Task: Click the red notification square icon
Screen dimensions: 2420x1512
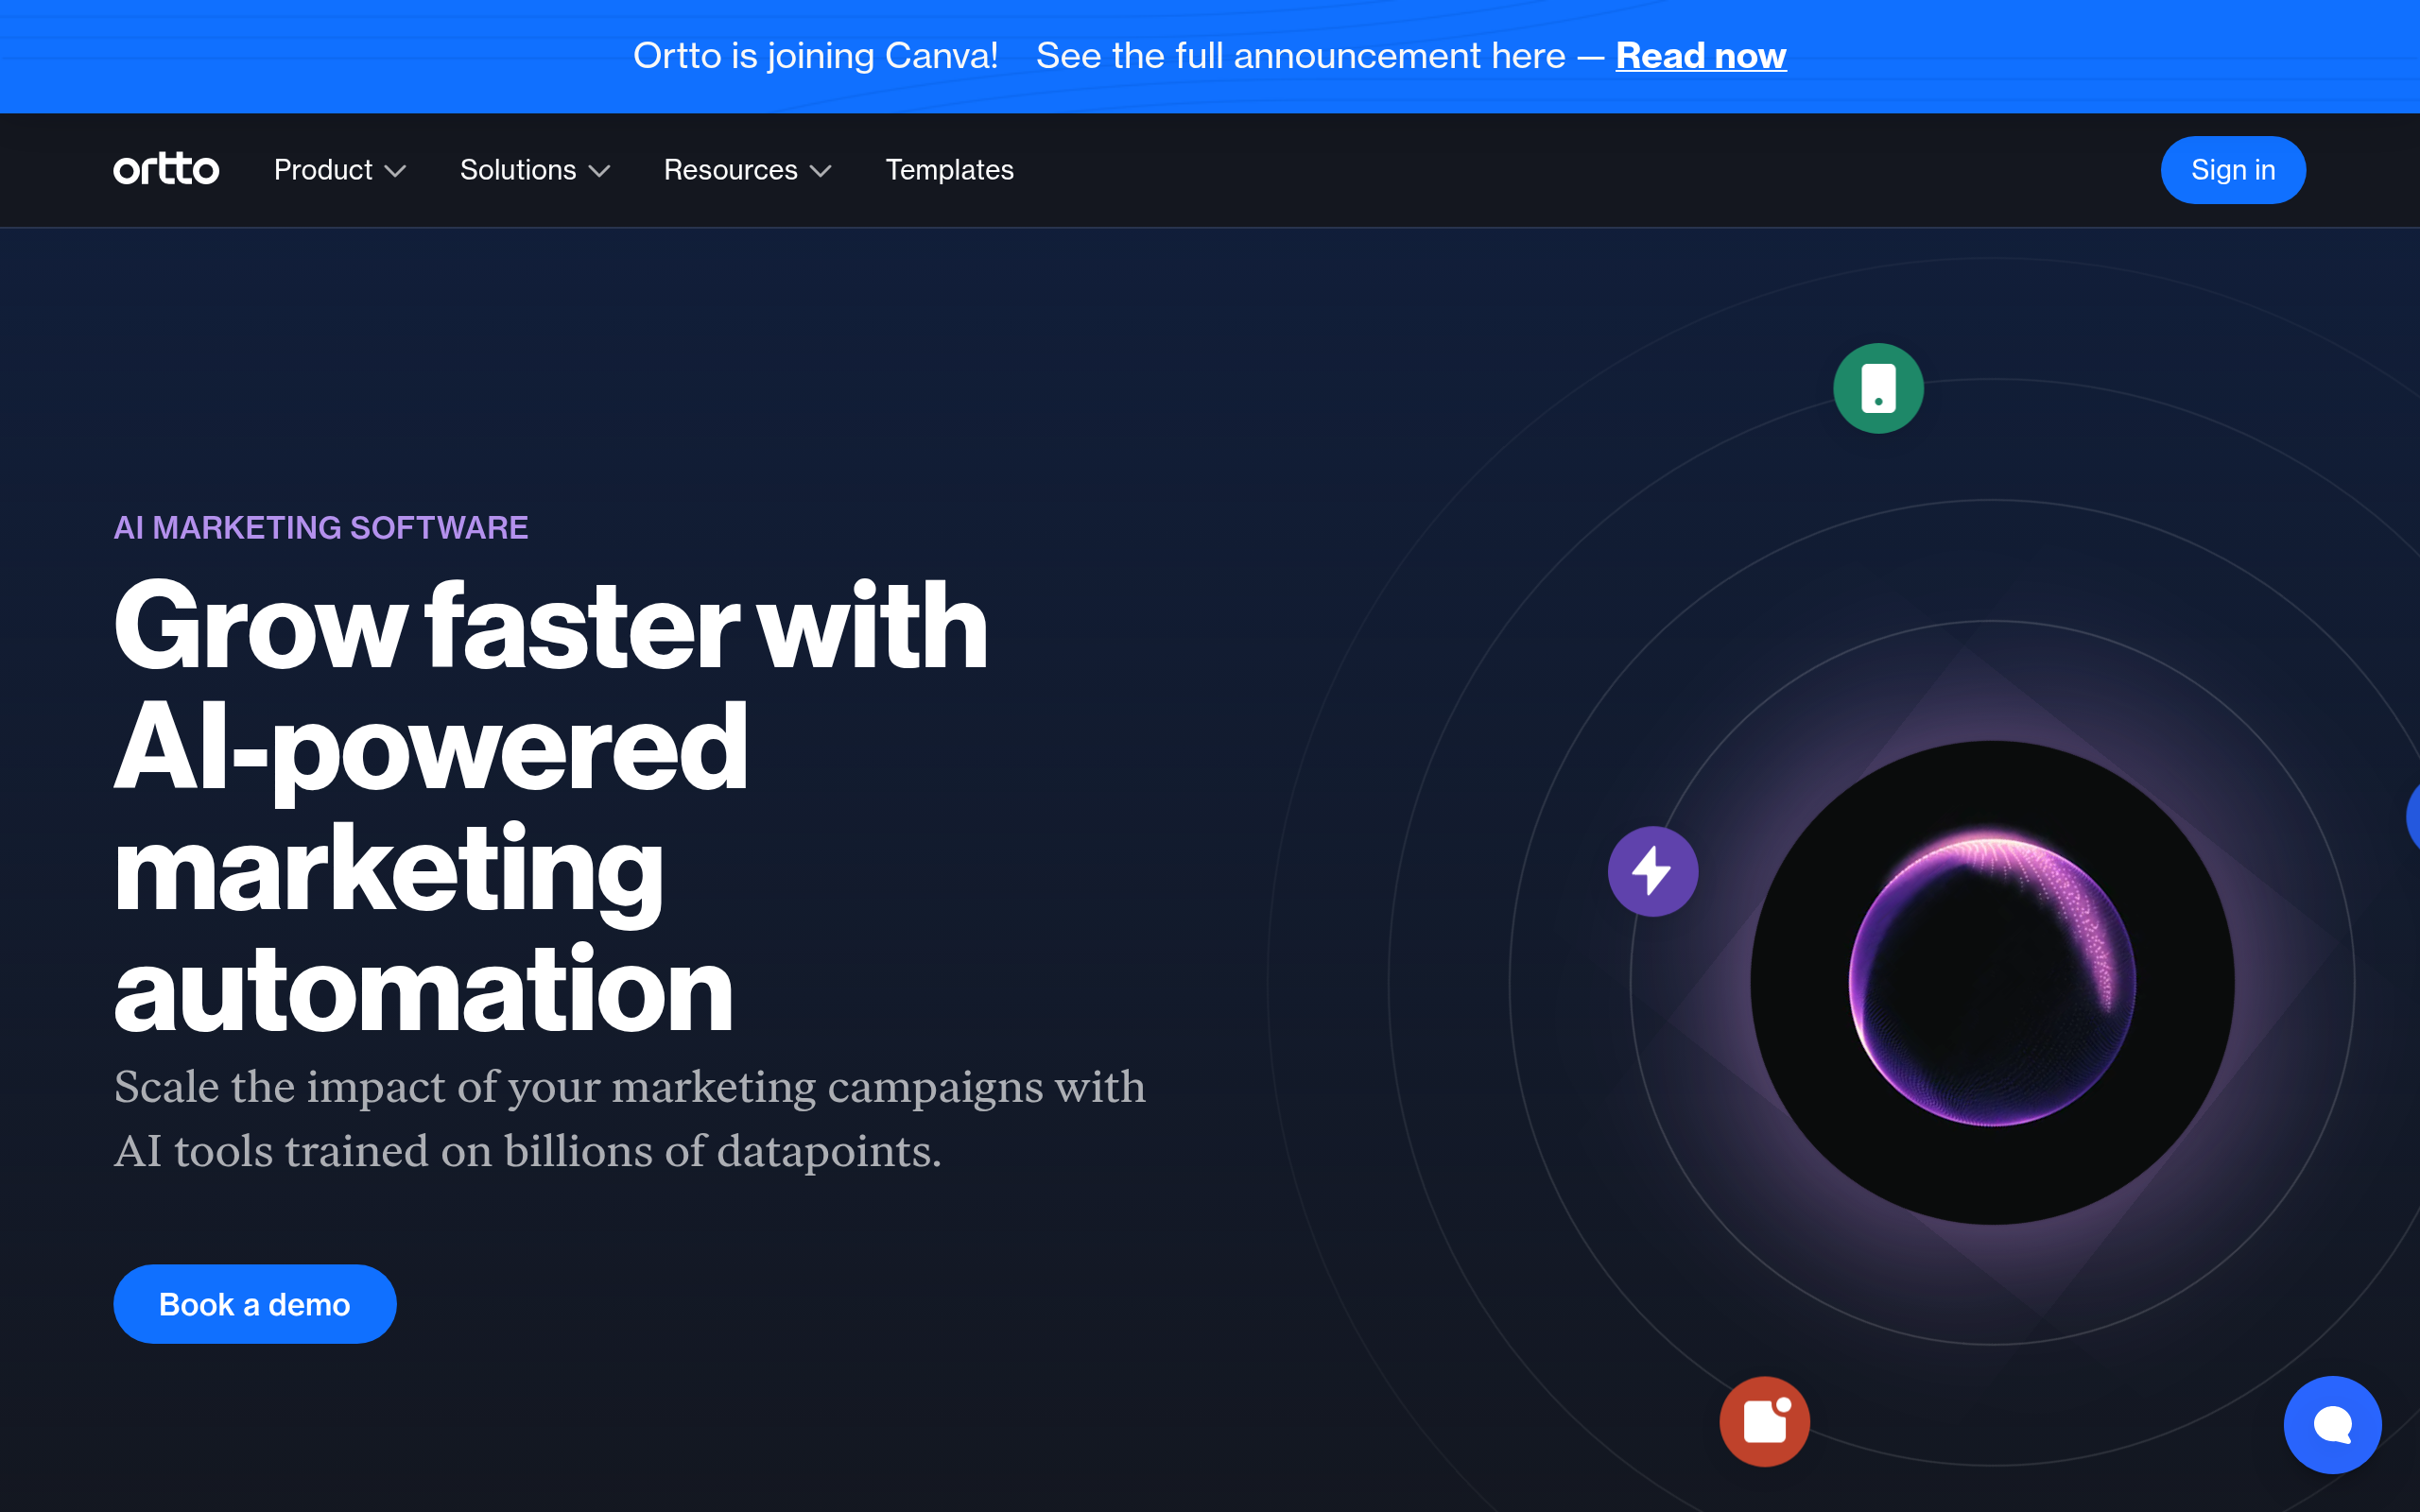Action: pyautogui.click(x=1765, y=1421)
